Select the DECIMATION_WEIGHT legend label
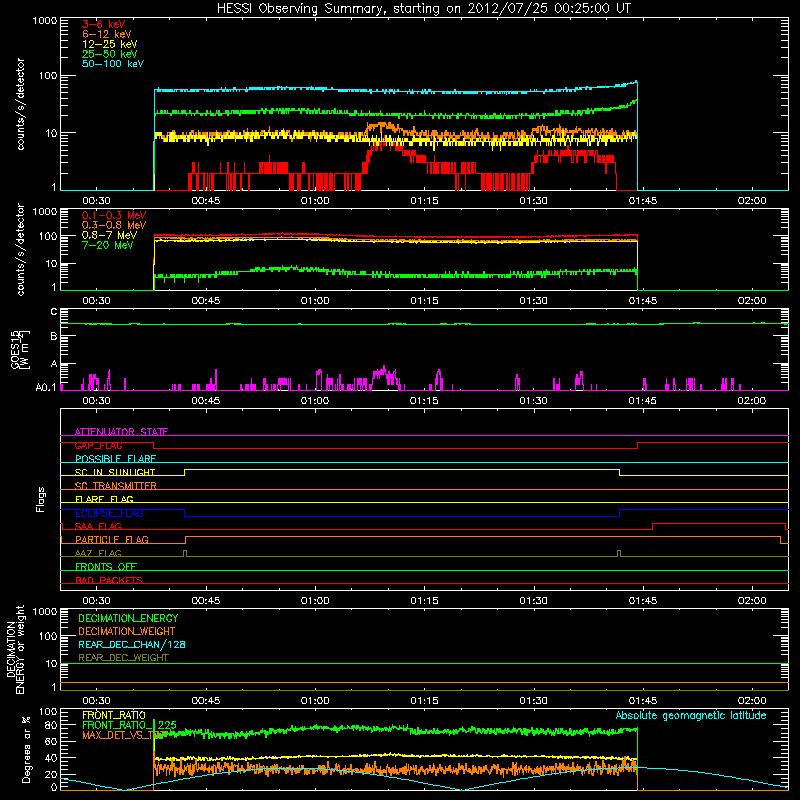The width and height of the screenshot is (800, 800). 127,631
